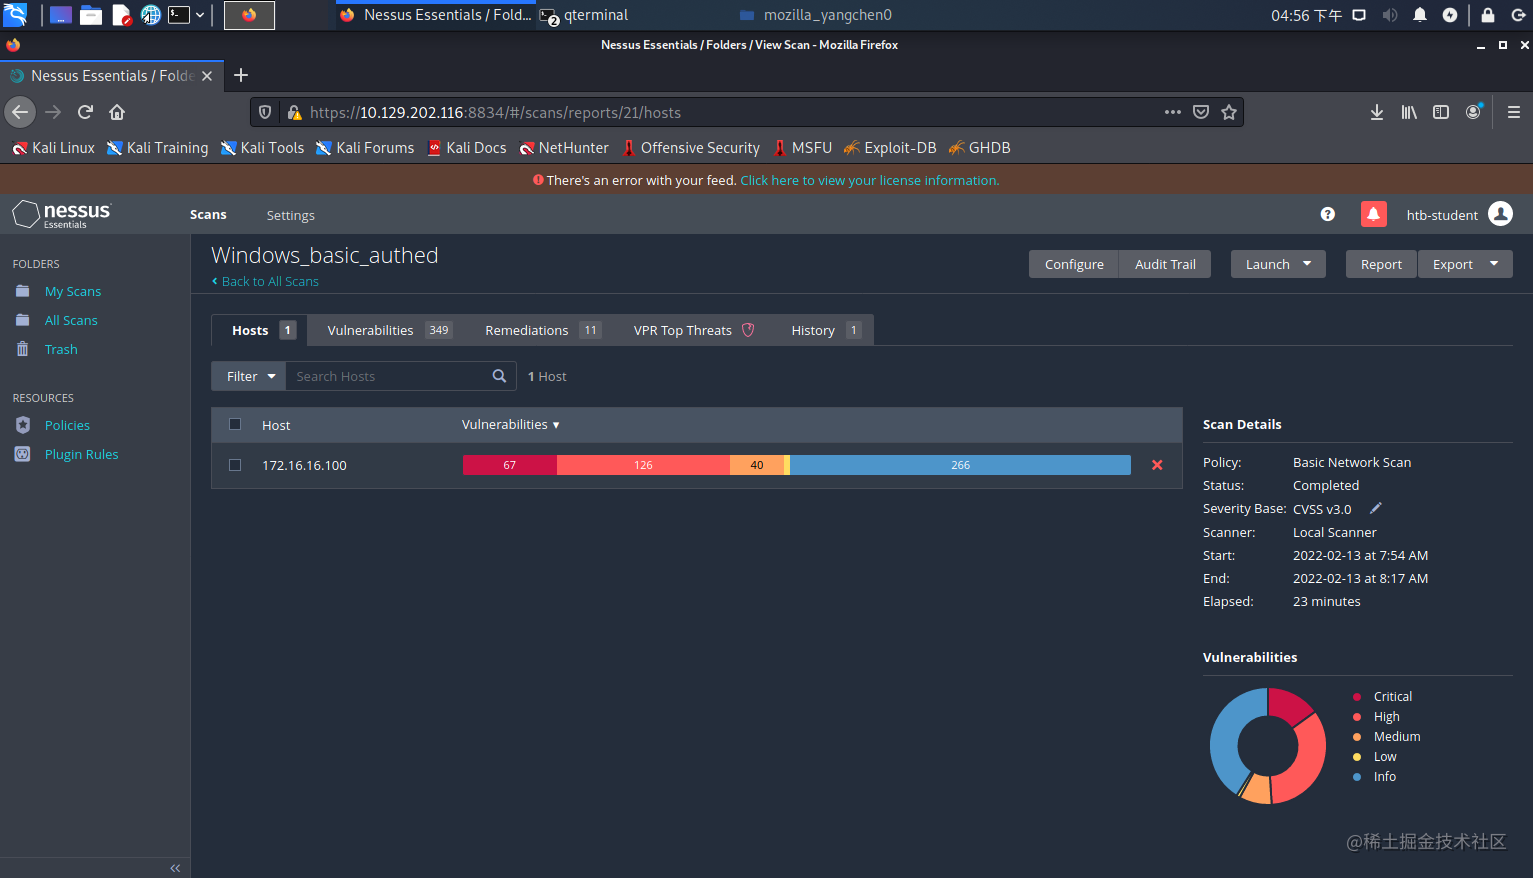Open the page actions three-dot menu

(1173, 112)
